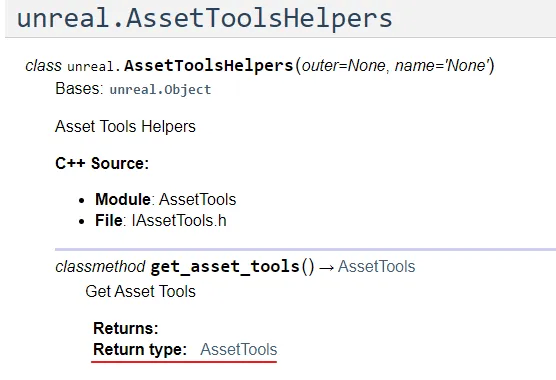Click the italic class keyword
The height and width of the screenshot is (380, 556).
click(43, 66)
